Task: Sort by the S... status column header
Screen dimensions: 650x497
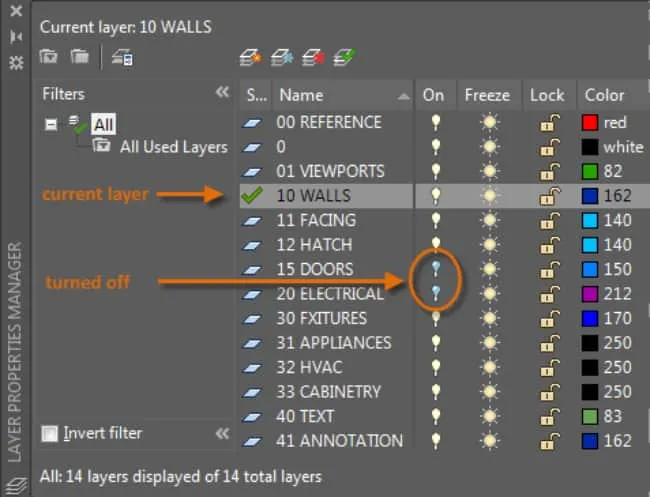Action: [256, 95]
